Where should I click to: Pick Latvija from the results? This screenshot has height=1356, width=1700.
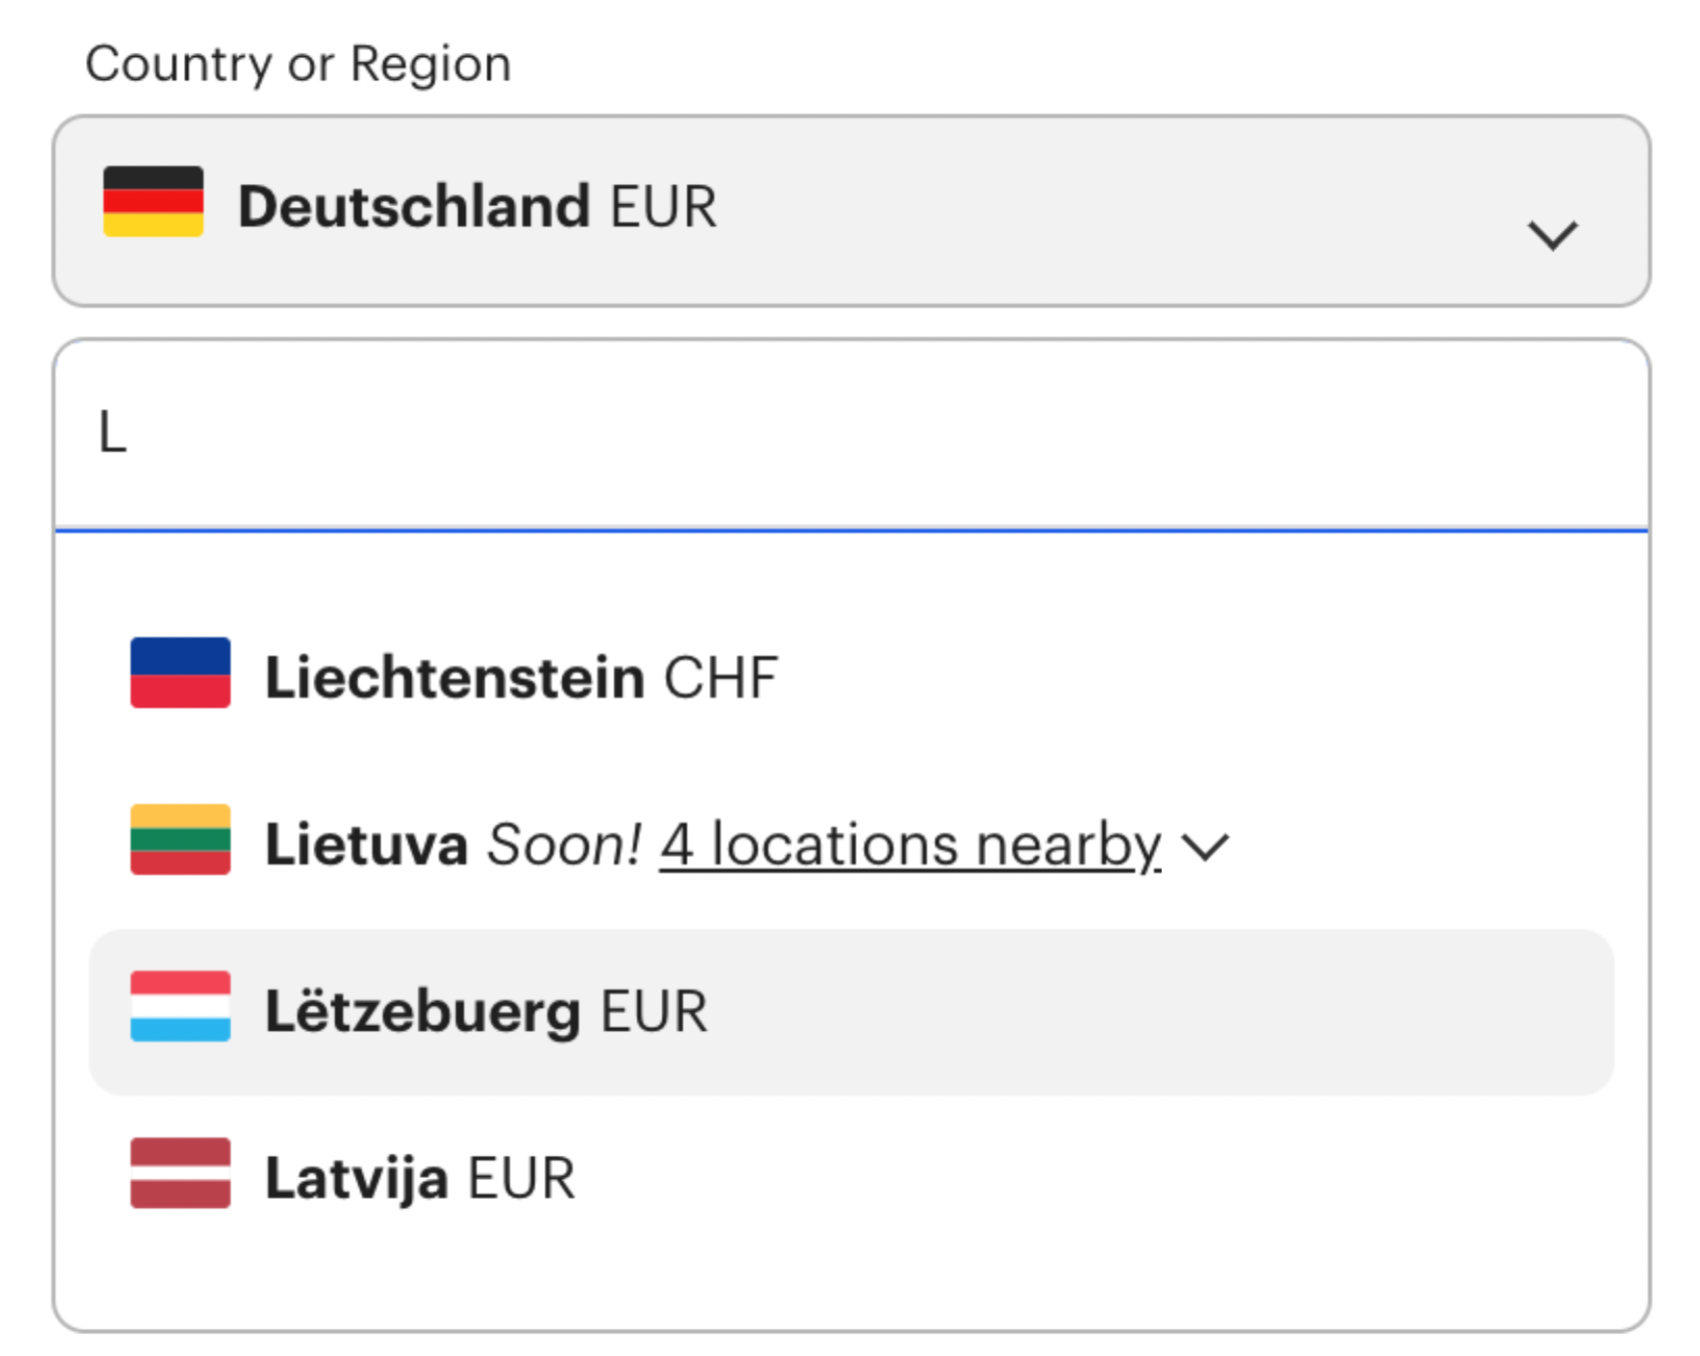356,1178
